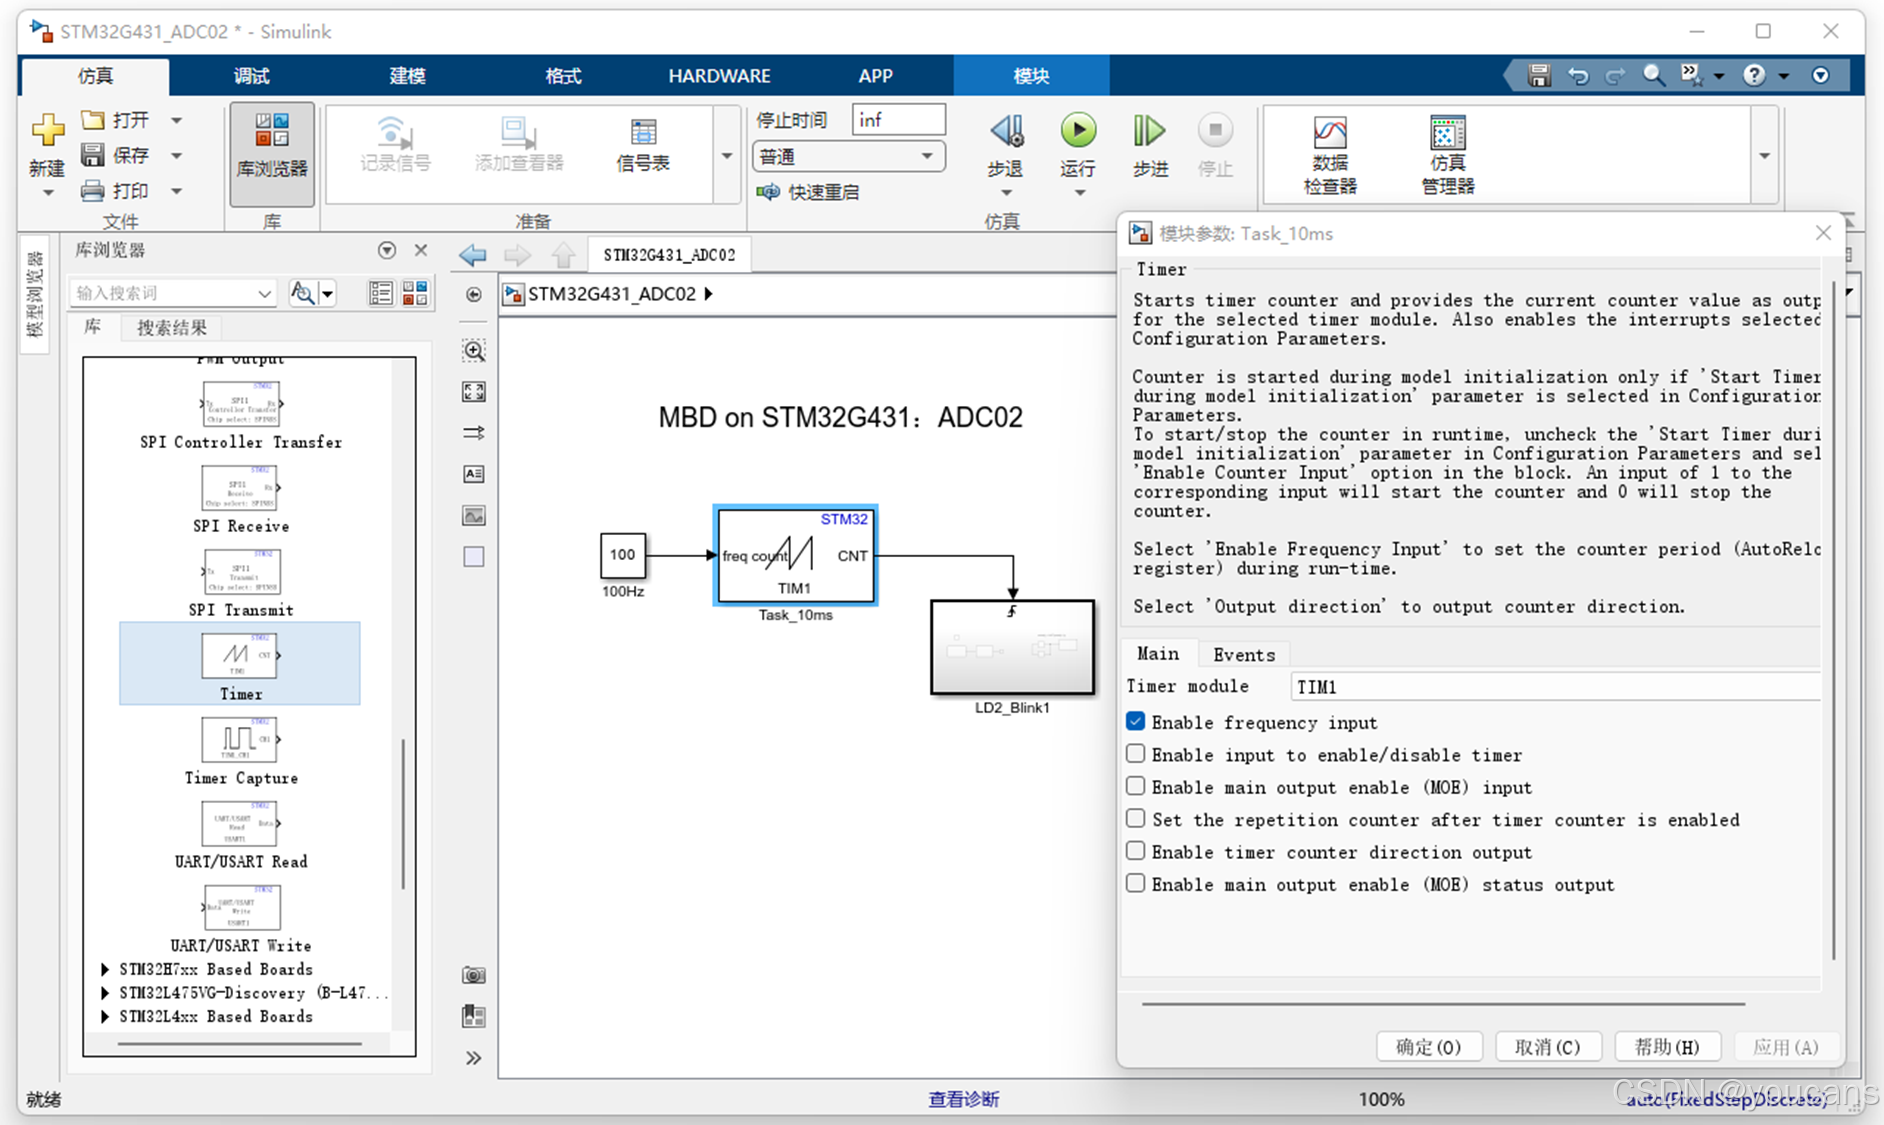Click the Print (打印) button

coord(116,190)
